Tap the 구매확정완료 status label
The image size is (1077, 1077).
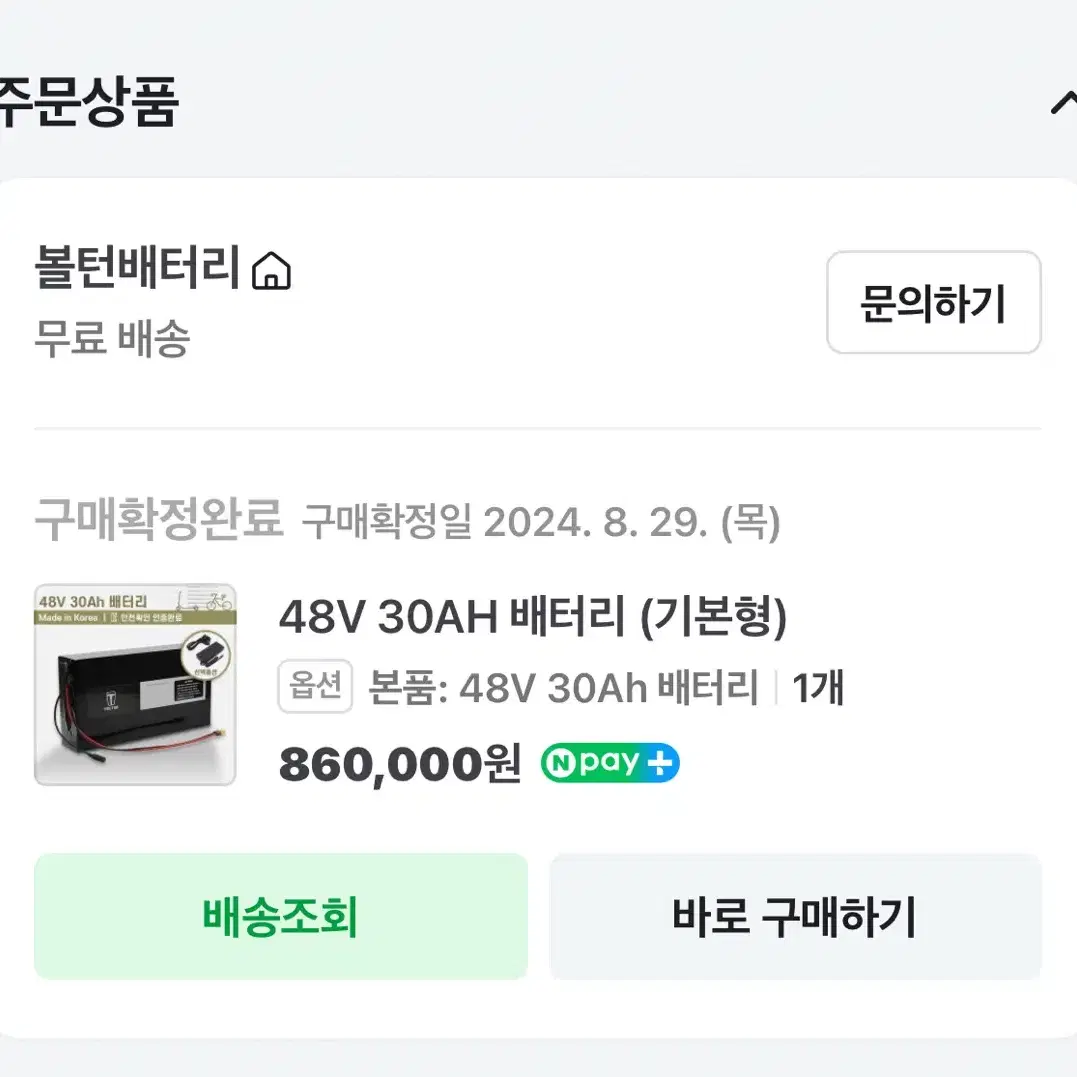point(159,520)
